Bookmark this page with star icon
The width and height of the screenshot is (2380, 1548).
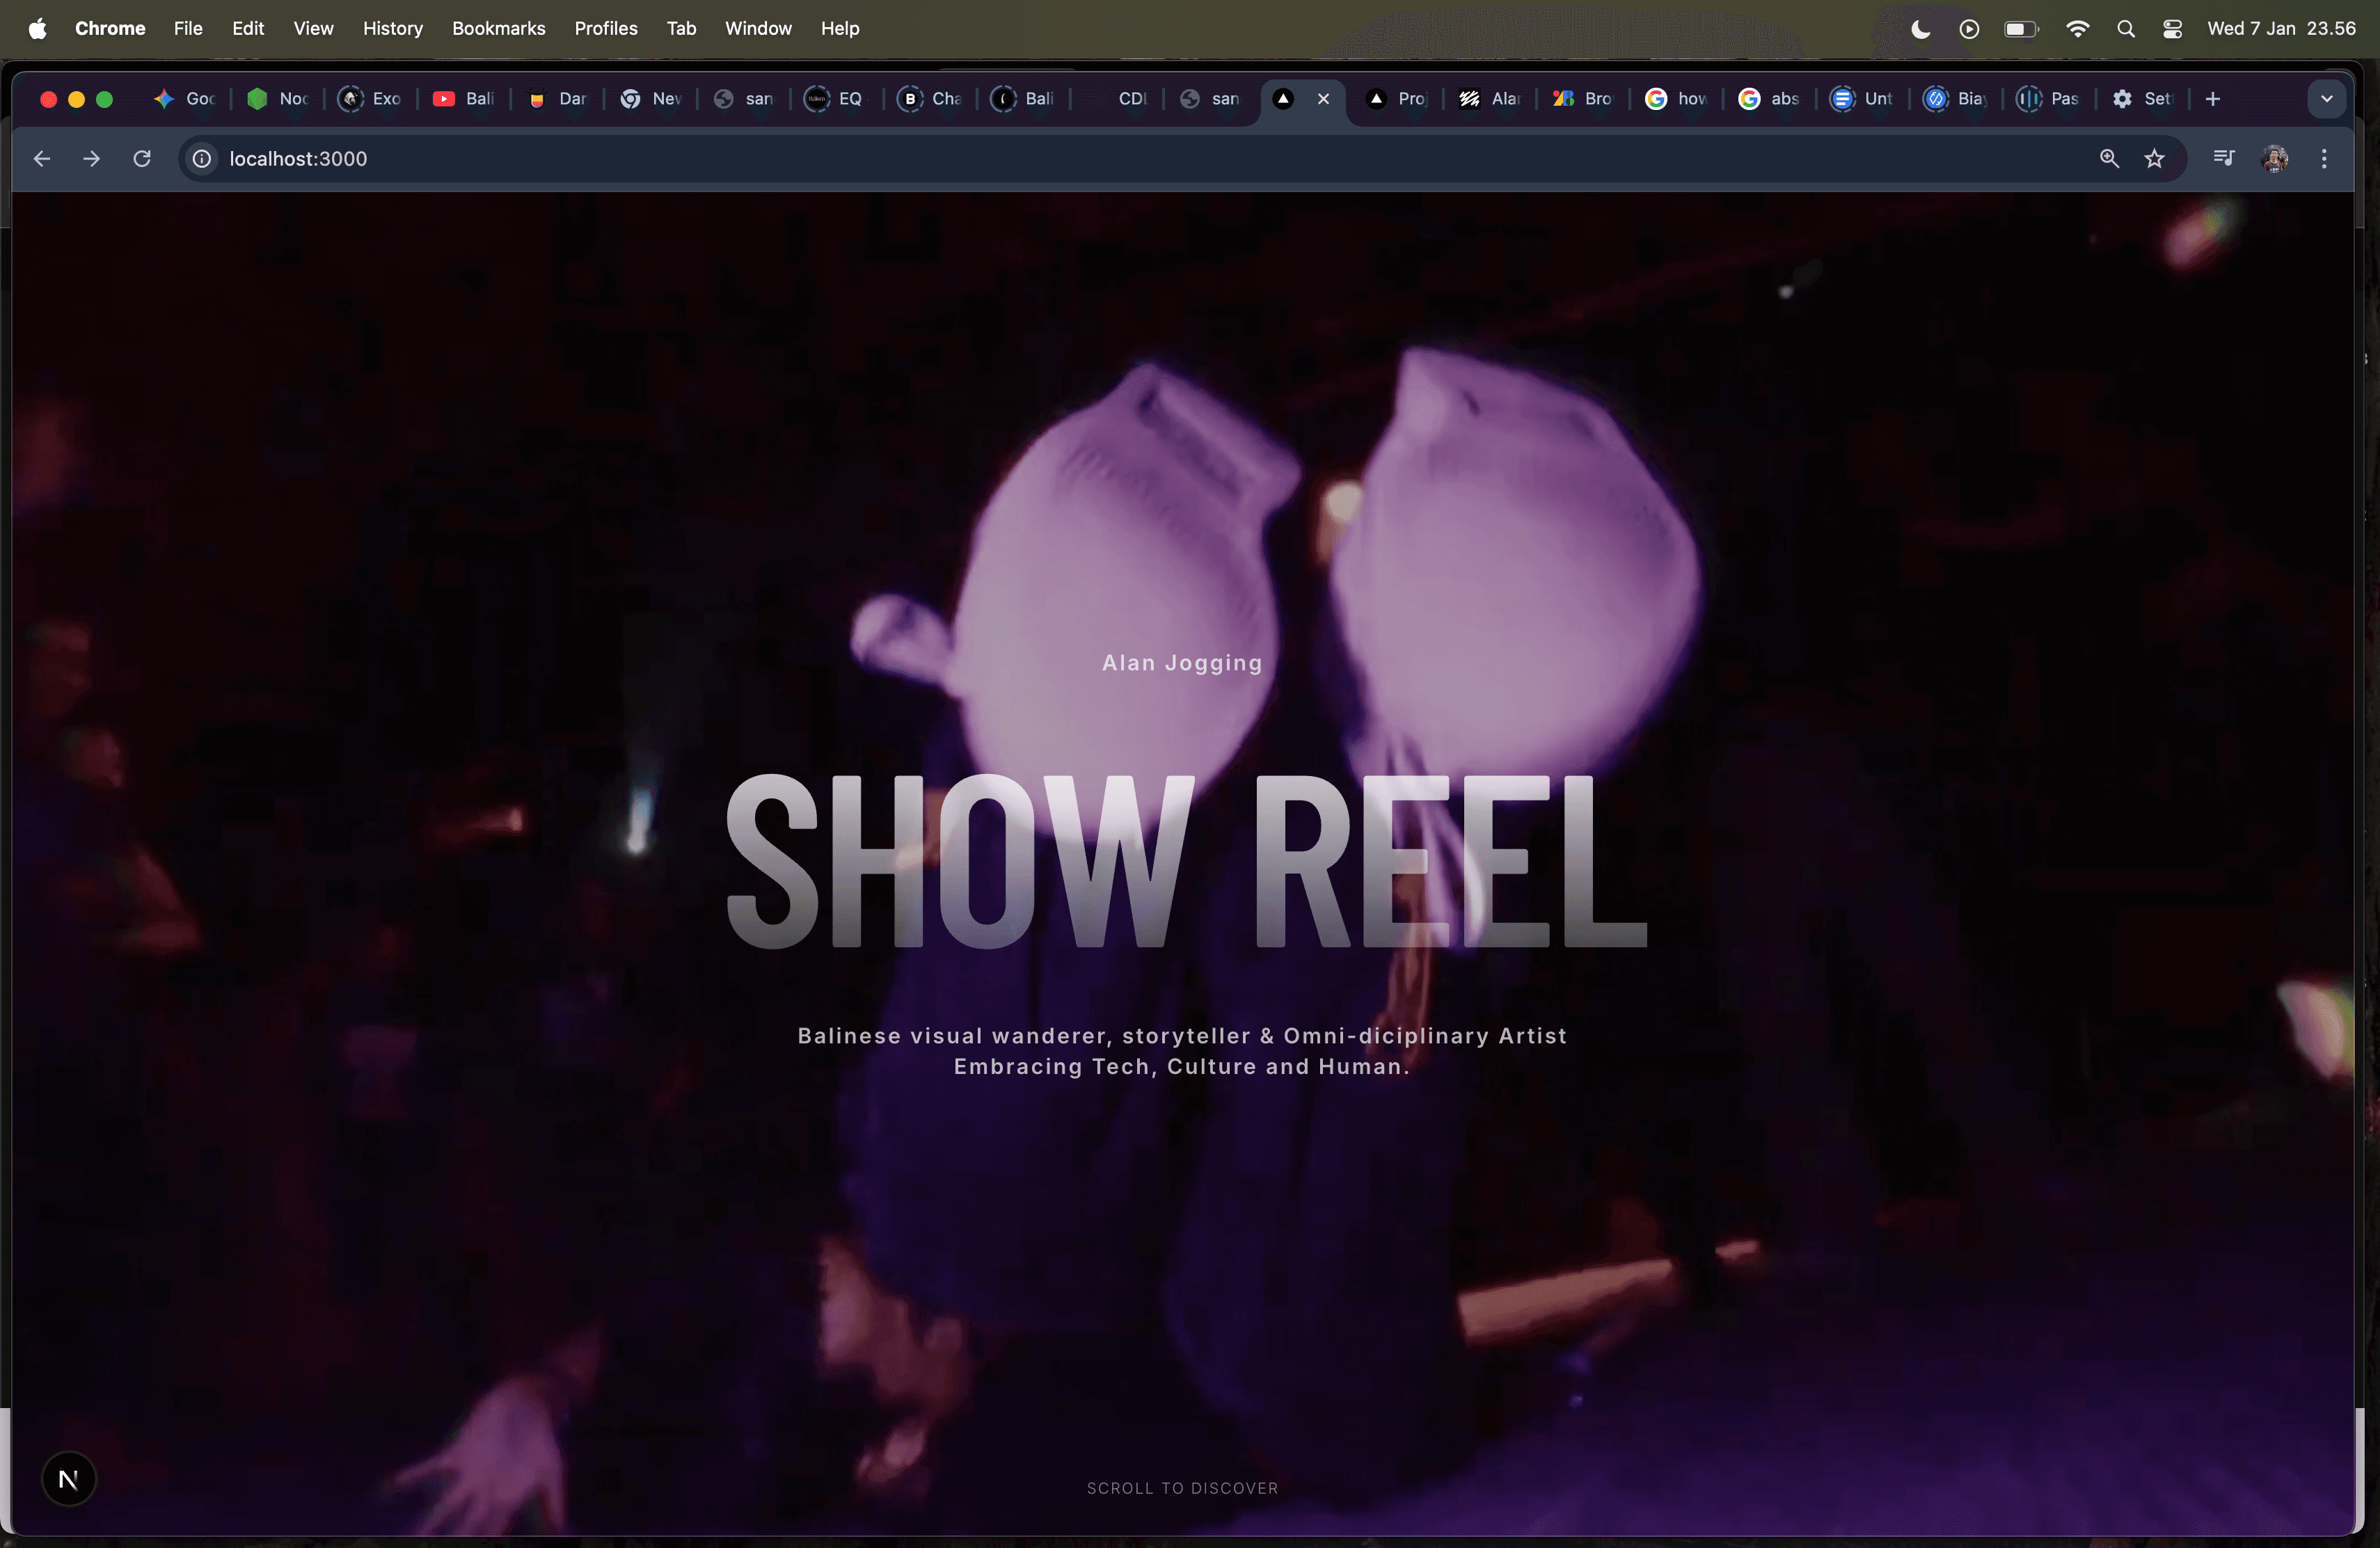[x=2155, y=158]
